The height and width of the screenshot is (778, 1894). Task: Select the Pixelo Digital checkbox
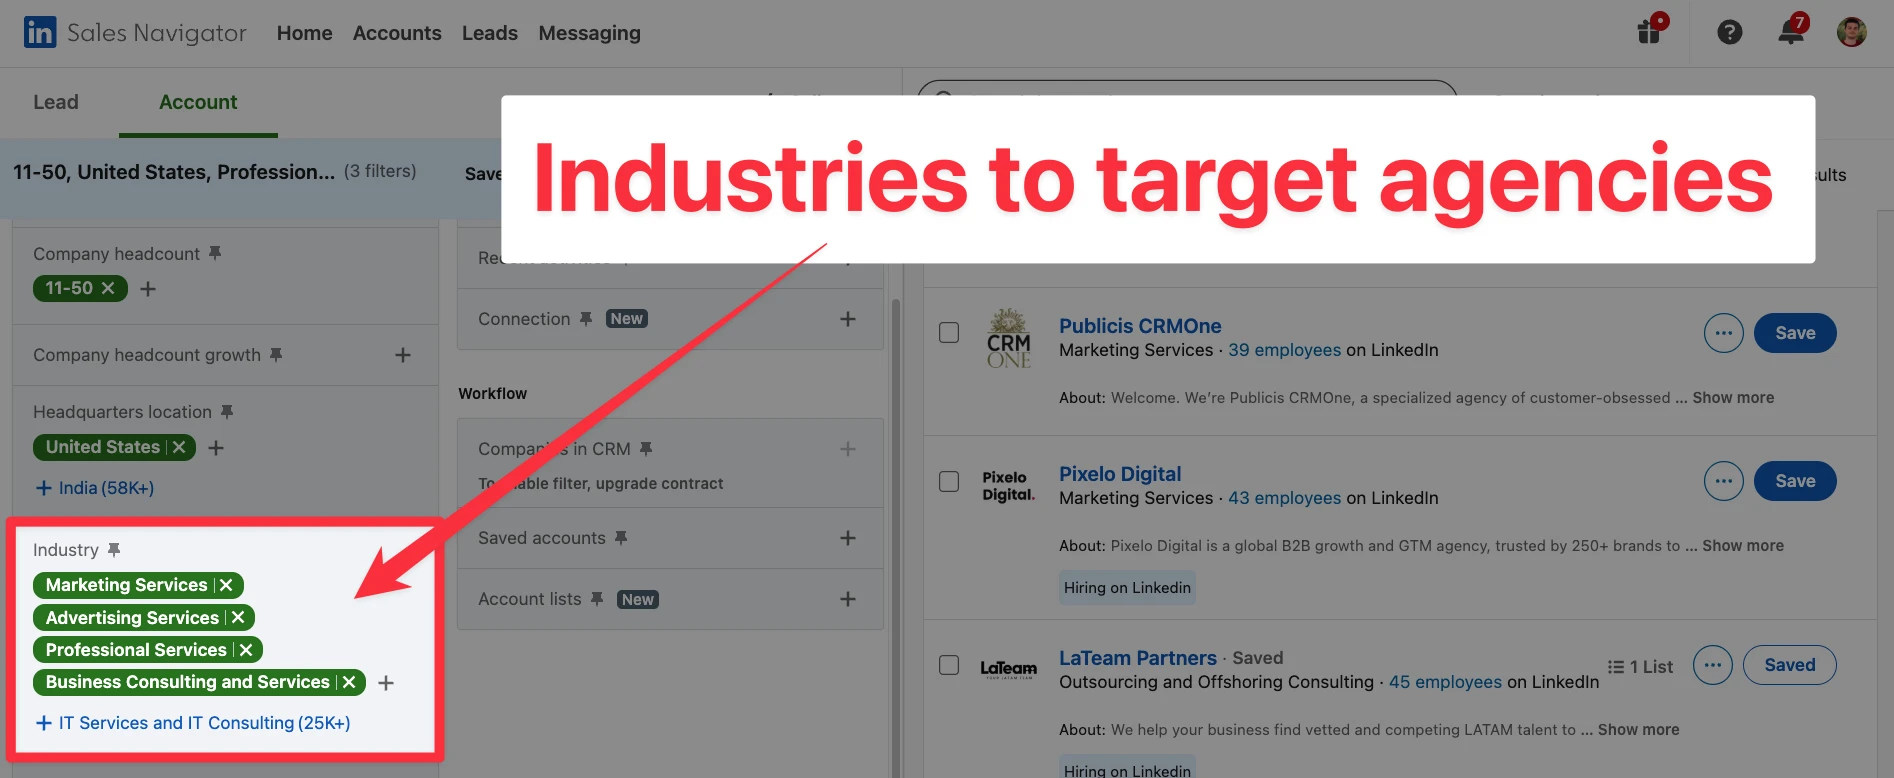tap(949, 481)
